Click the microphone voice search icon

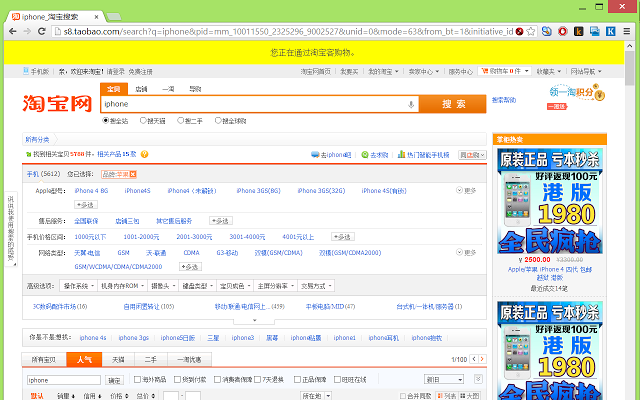[411, 104]
